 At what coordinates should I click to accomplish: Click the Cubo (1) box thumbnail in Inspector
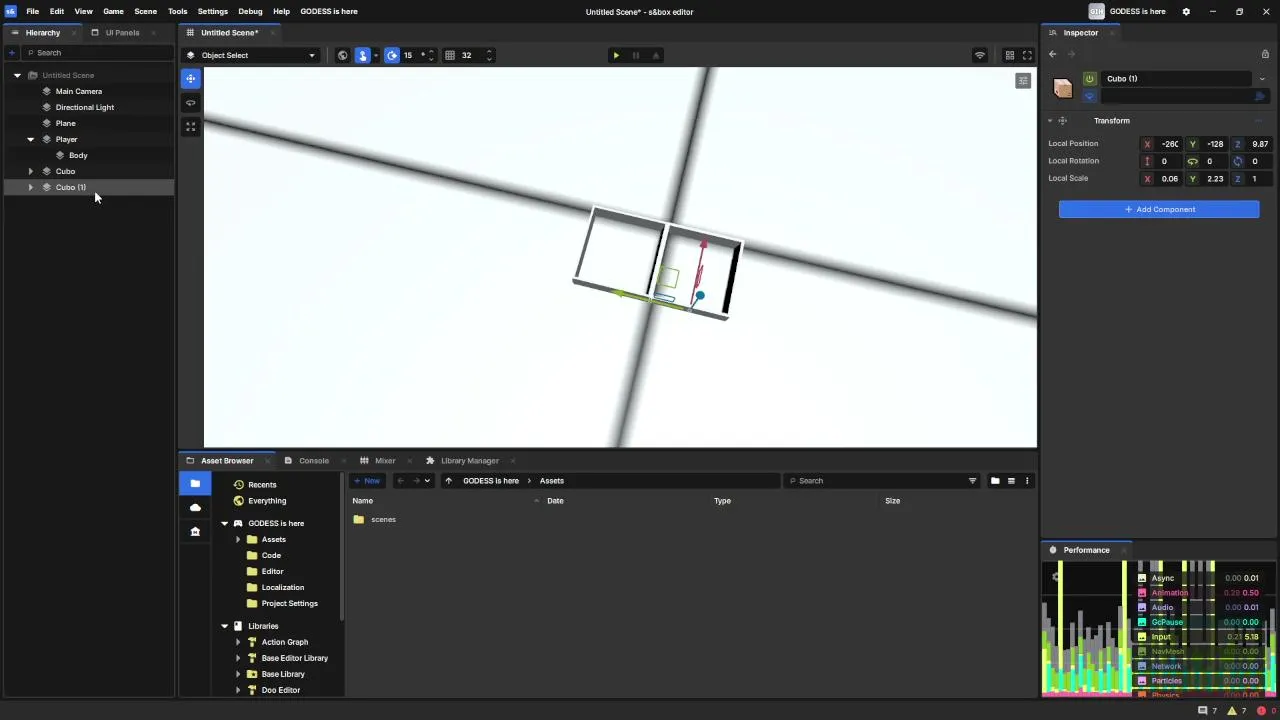(x=1063, y=88)
